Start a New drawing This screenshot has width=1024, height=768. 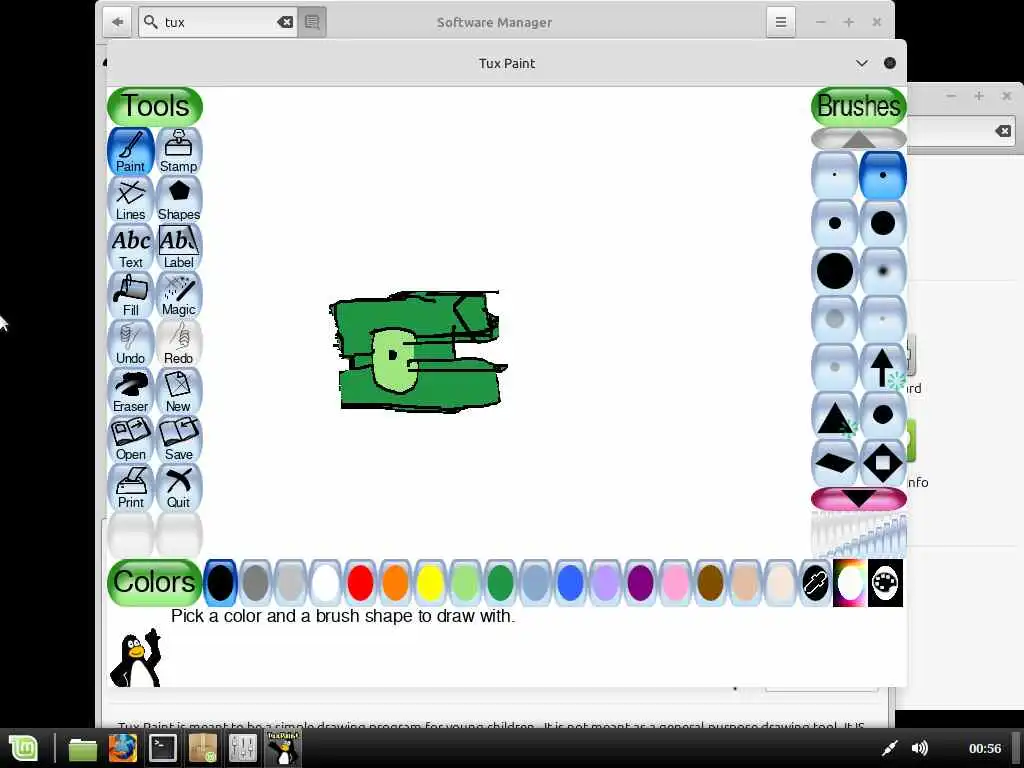(178, 391)
